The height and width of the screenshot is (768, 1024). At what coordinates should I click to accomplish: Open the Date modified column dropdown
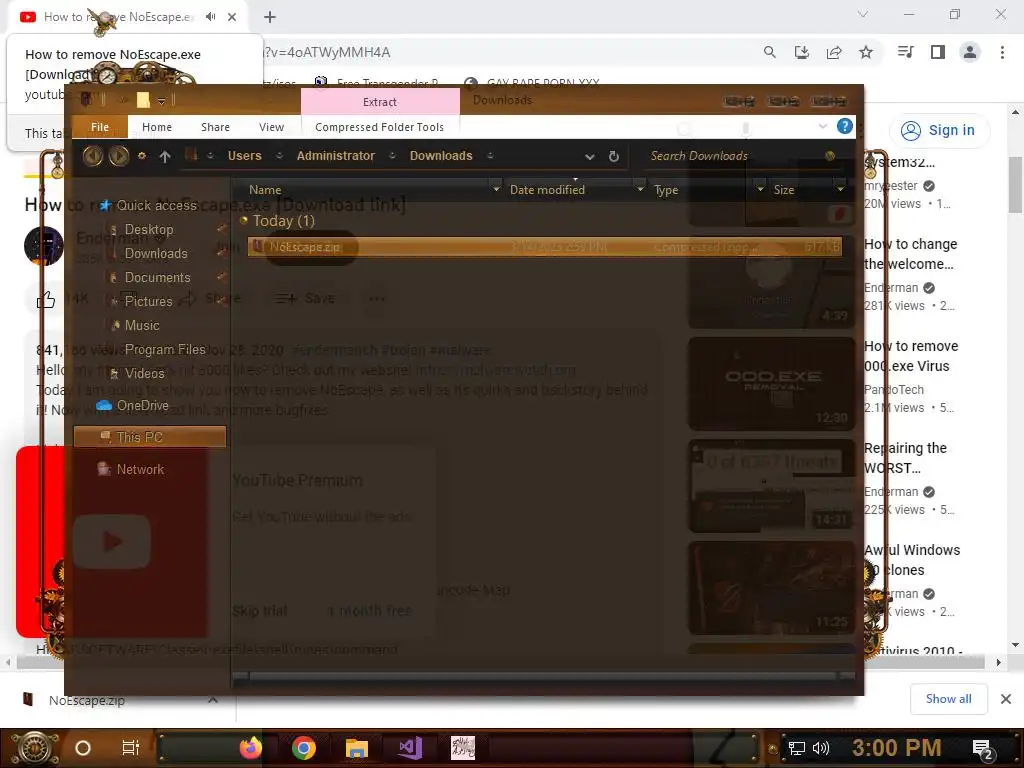coord(640,189)
